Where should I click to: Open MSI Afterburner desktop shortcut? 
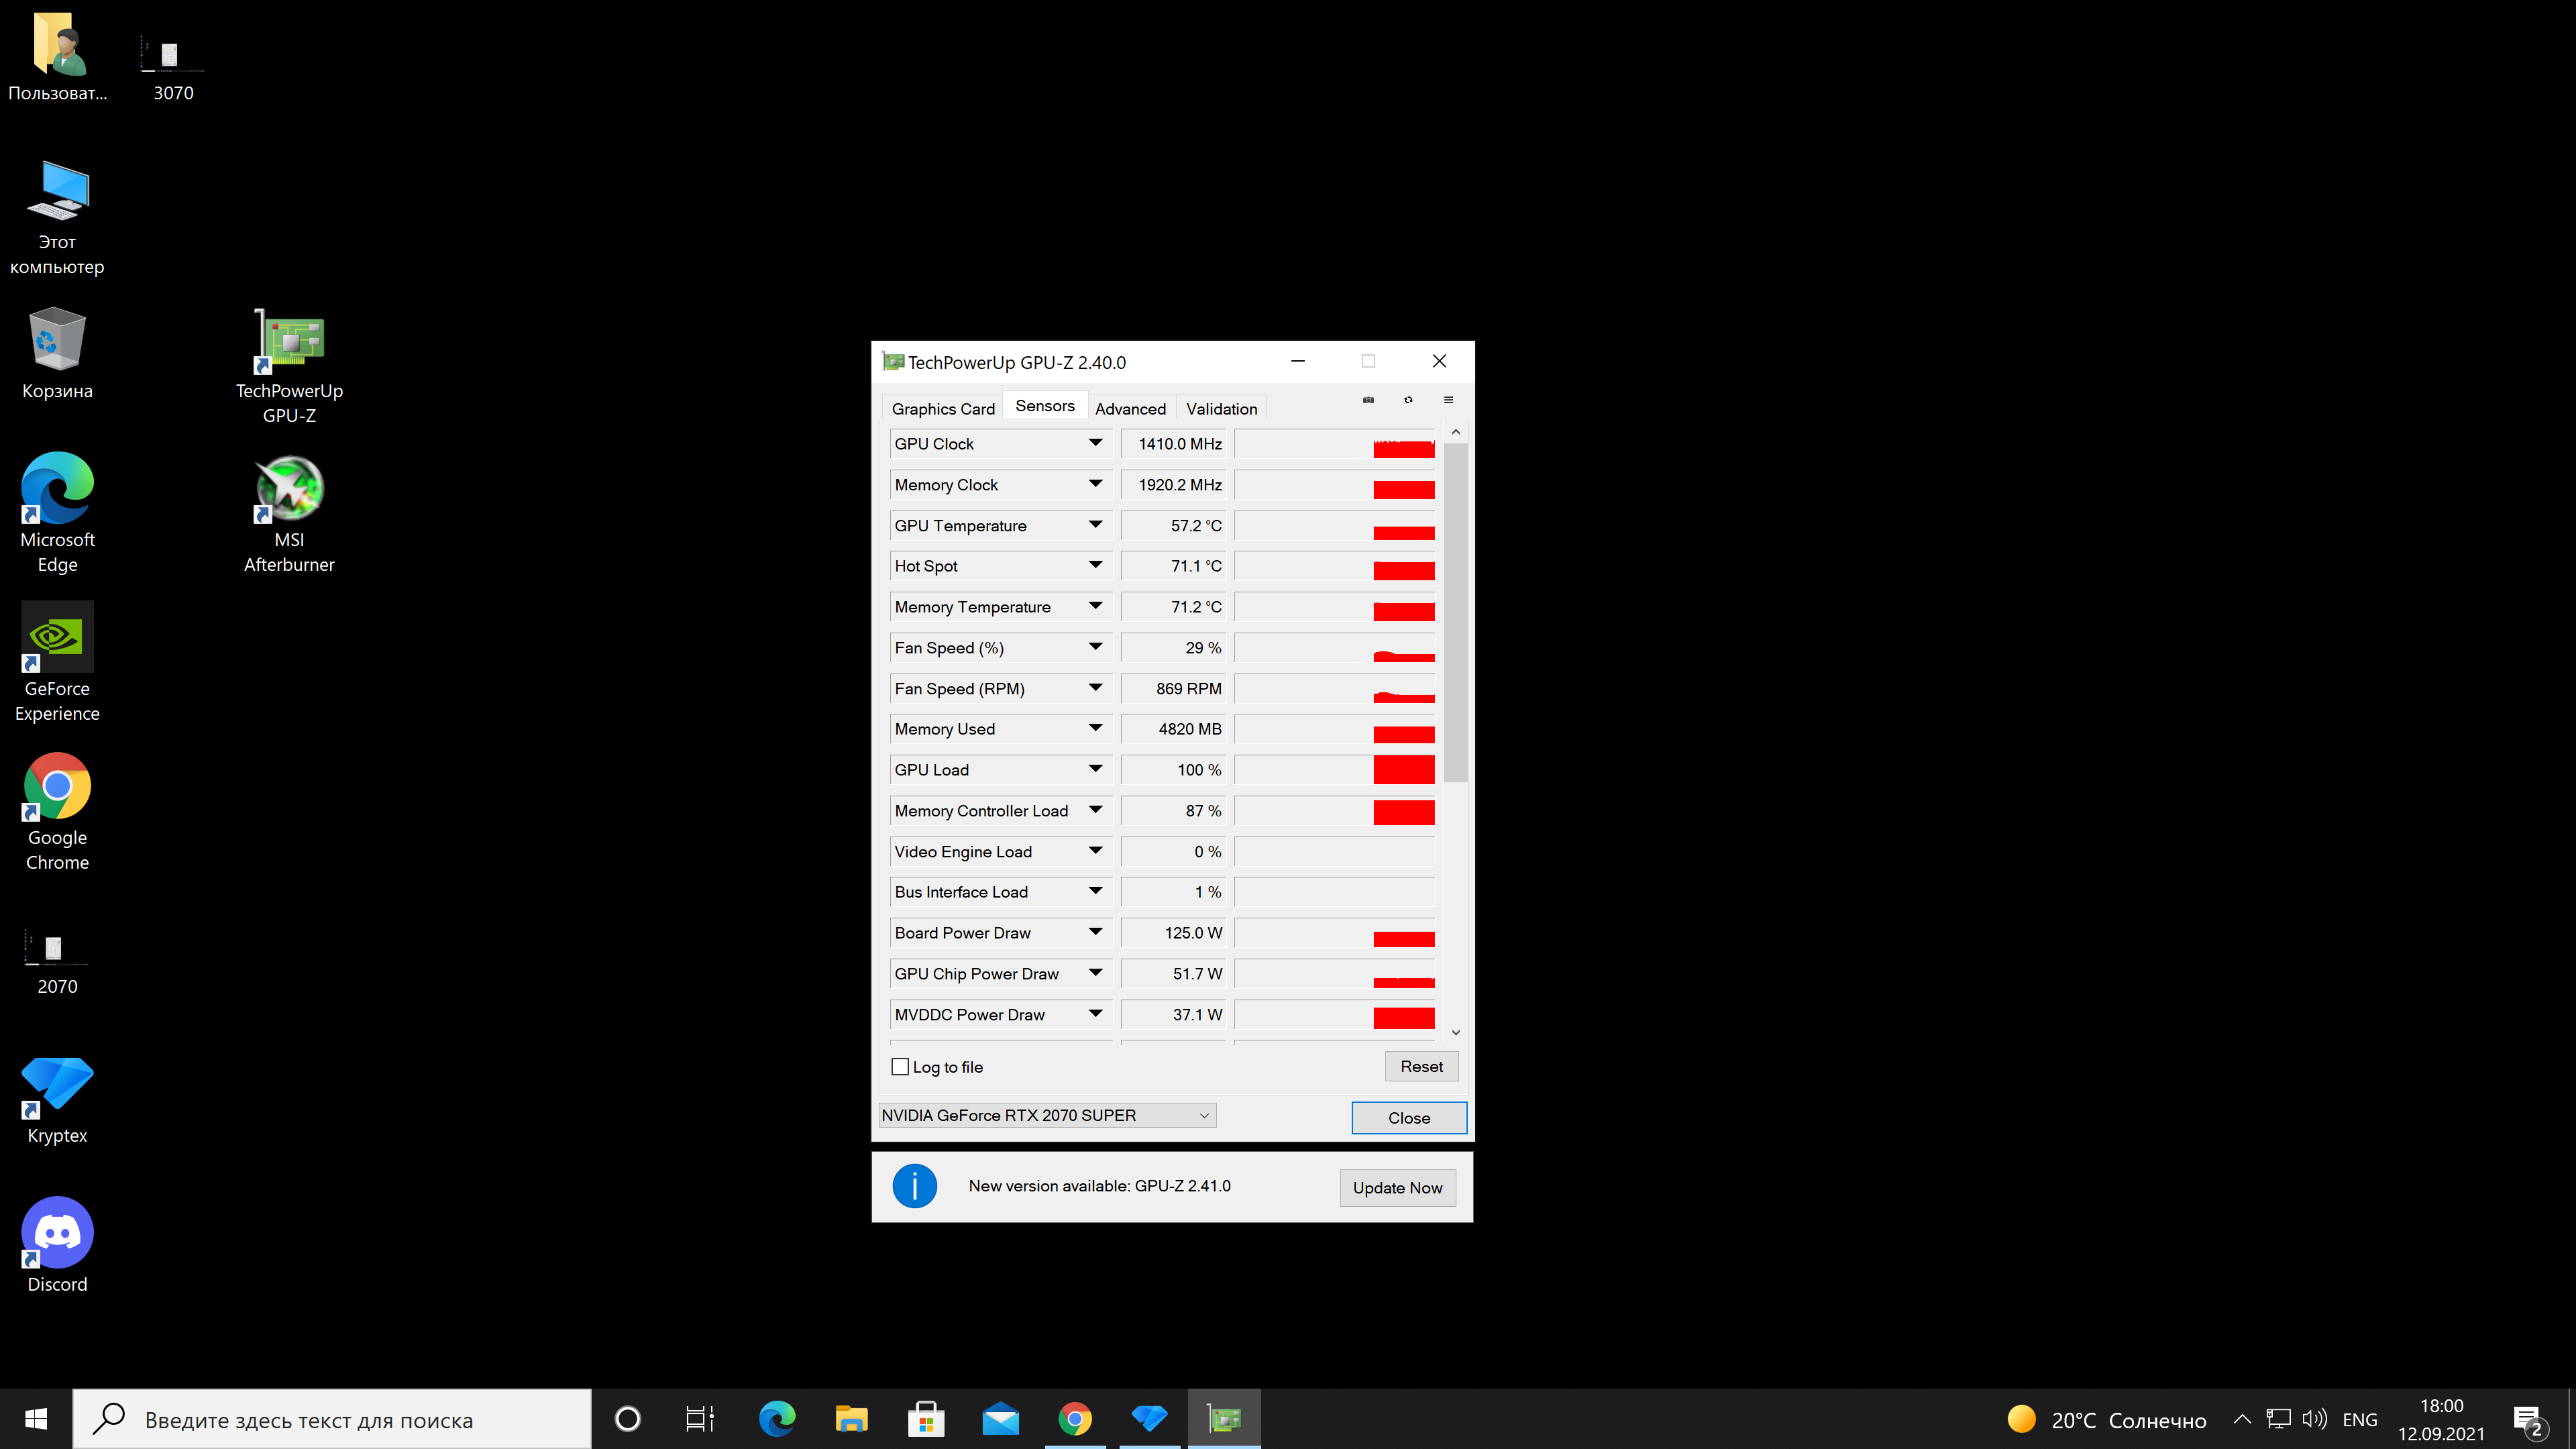[x=289, y=515]
